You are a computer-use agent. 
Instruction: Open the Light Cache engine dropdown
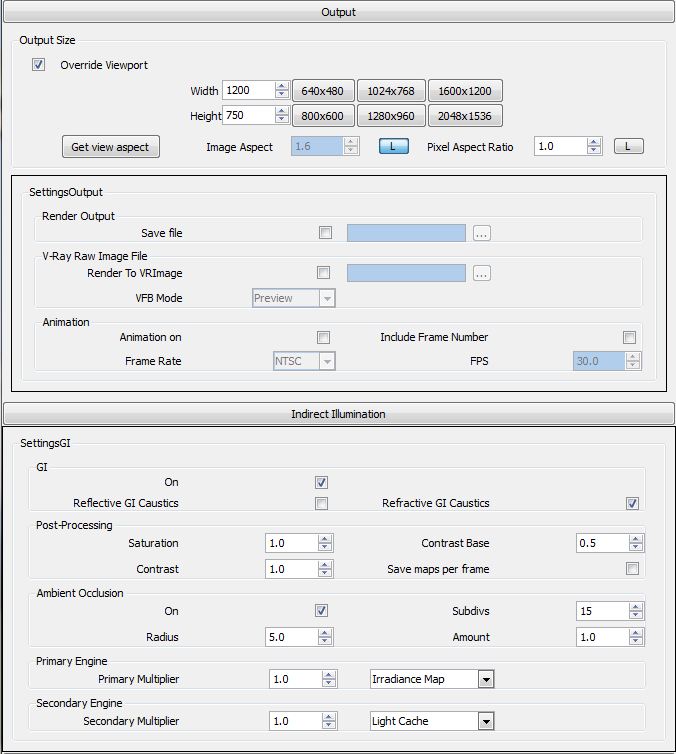coord(432,721)
